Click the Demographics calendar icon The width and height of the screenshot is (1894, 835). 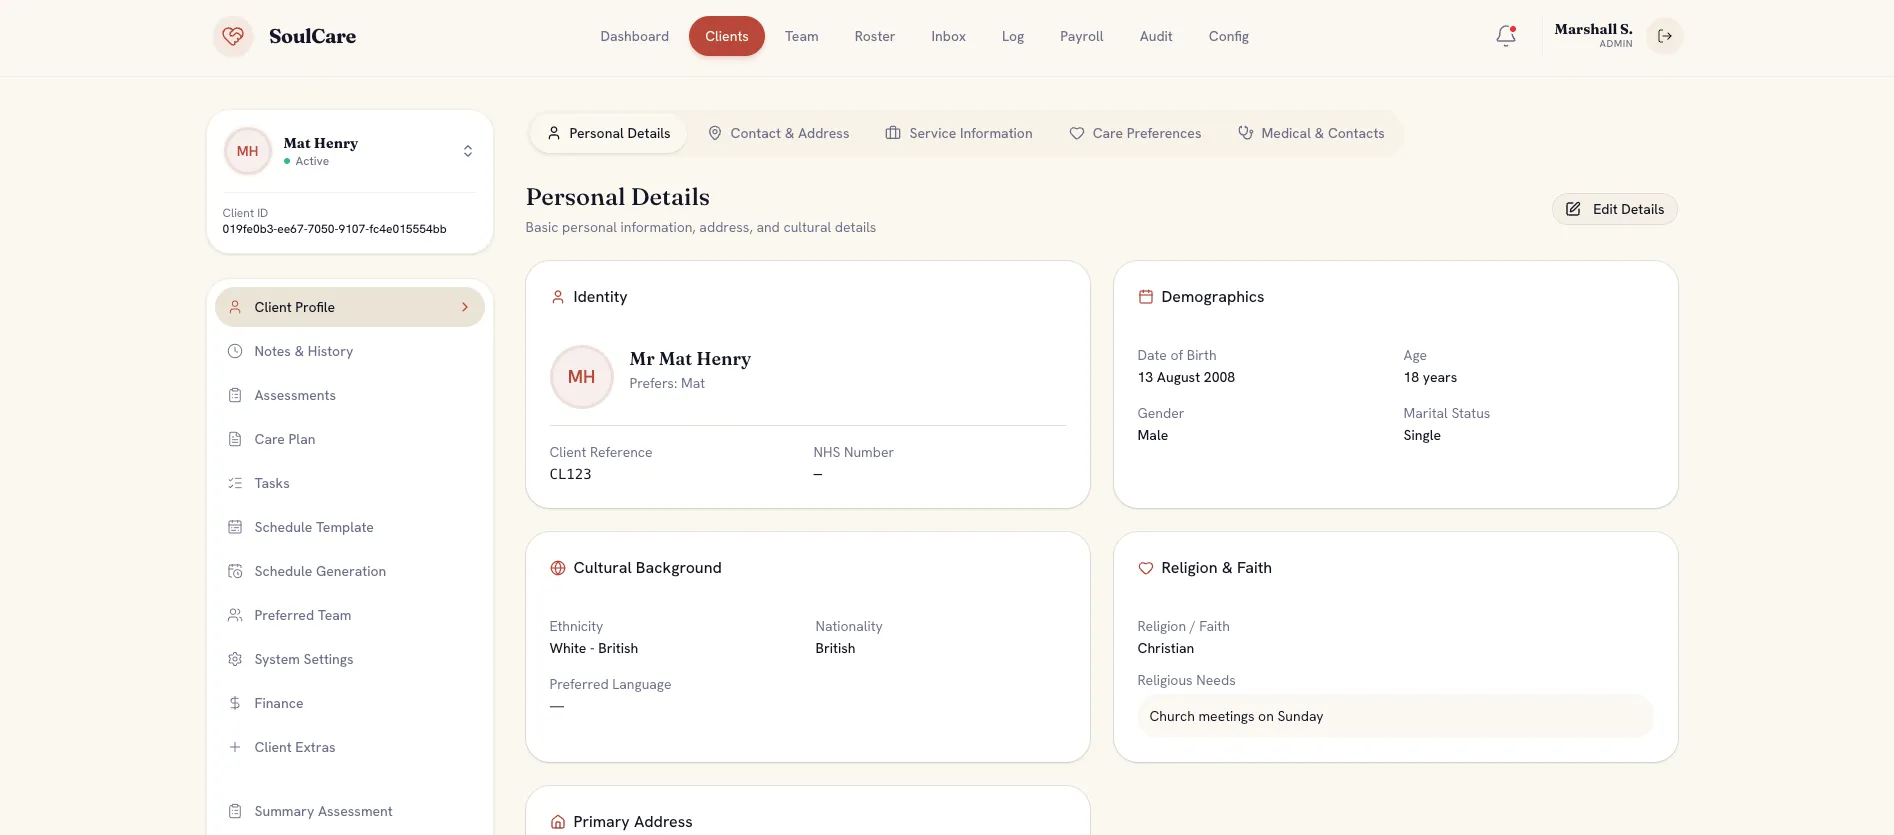click(x=1146, y=297)
